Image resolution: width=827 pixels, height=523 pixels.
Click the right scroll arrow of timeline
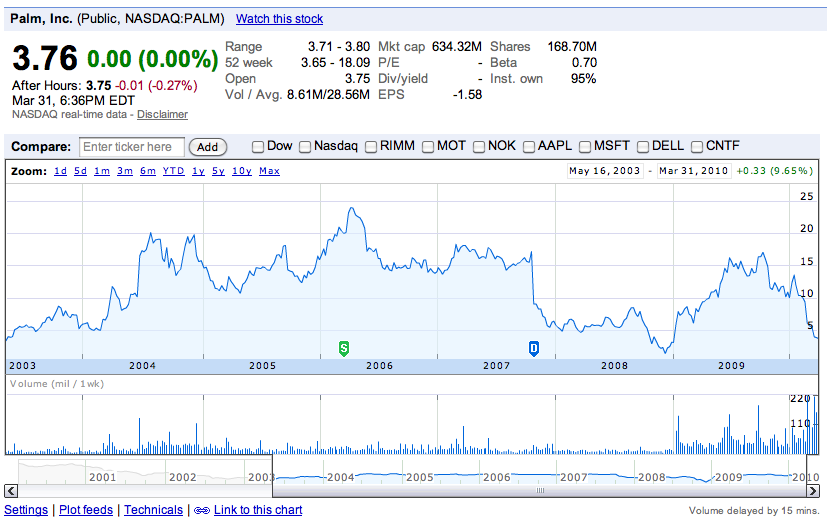coord(813,491)
